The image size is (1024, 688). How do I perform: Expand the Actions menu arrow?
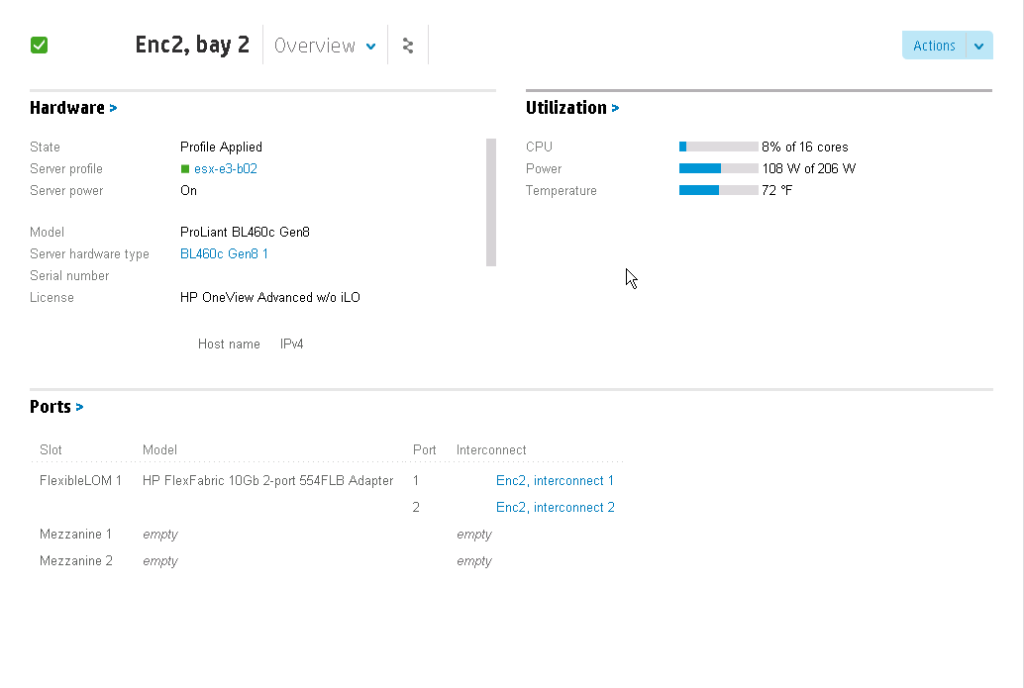pos(979,46)
